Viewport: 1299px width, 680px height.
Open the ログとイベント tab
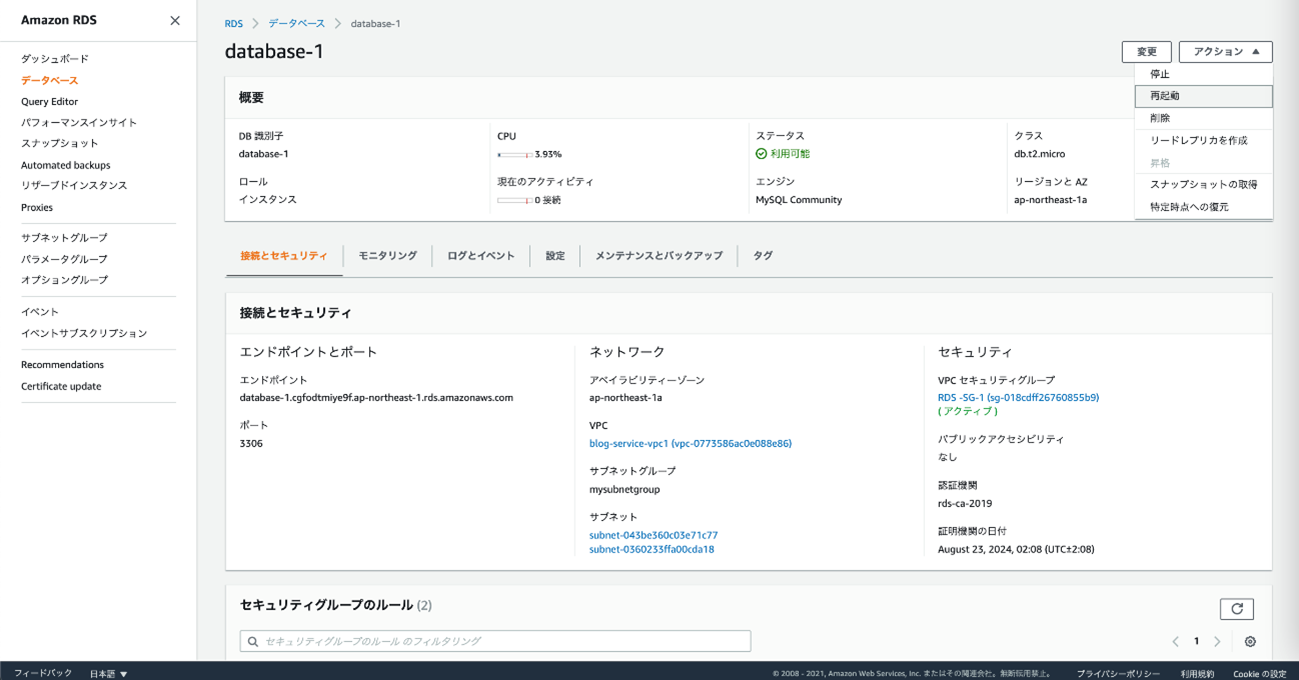(x=481, y=256)
